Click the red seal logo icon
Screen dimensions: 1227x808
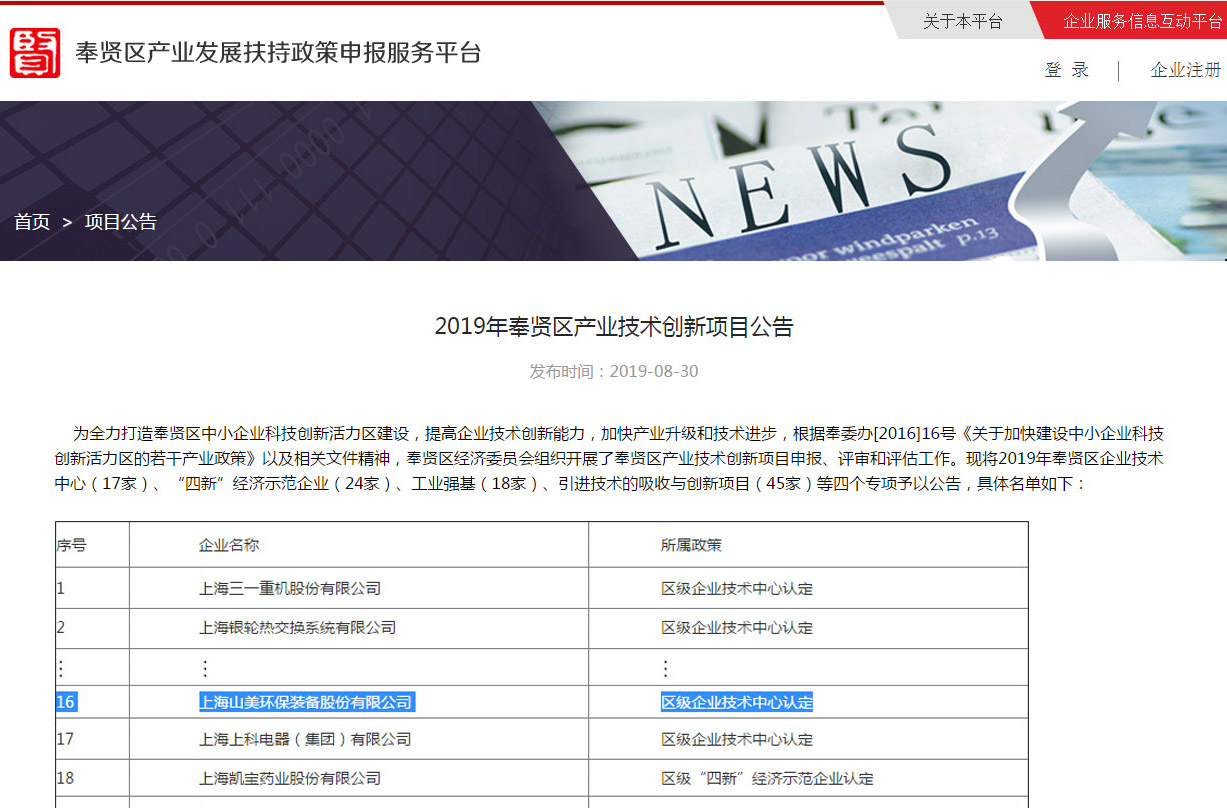coord(37,52)
